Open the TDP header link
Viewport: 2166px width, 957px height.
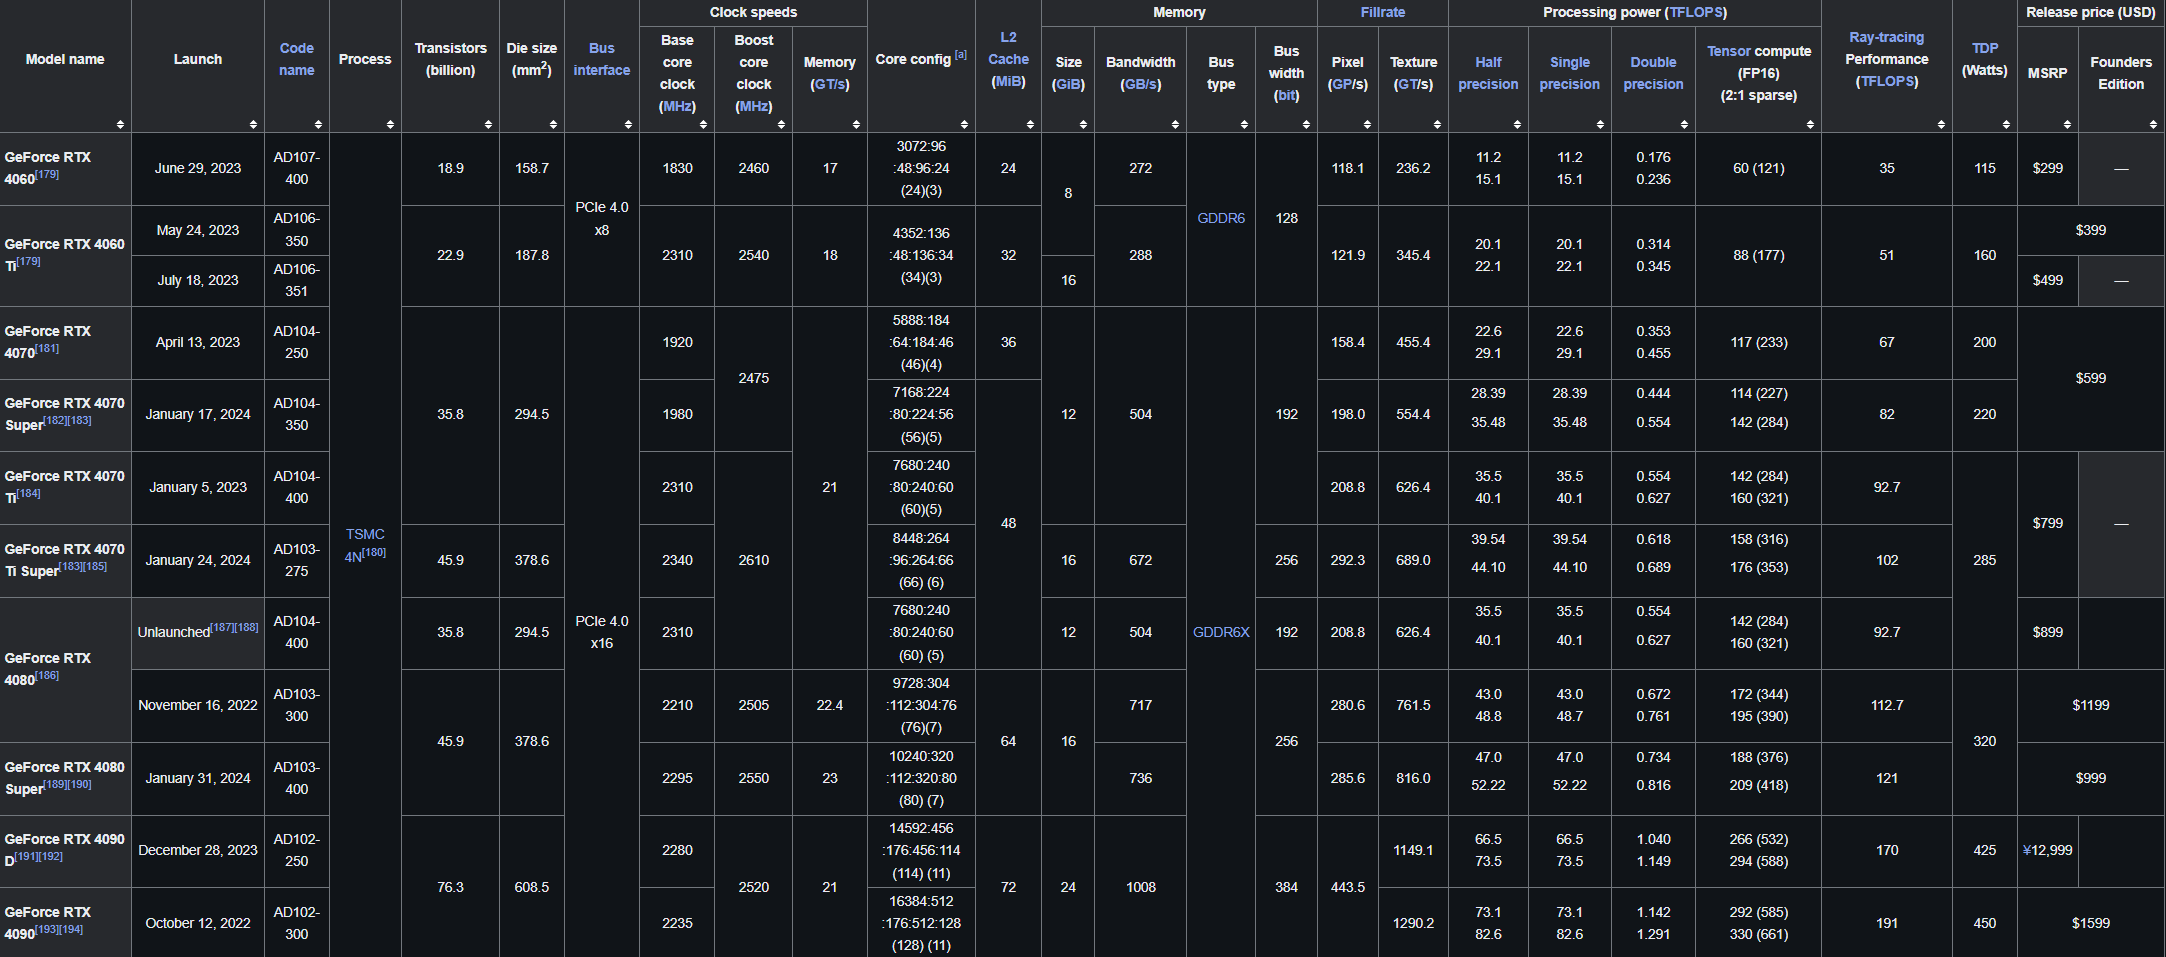click(1985, 48)
